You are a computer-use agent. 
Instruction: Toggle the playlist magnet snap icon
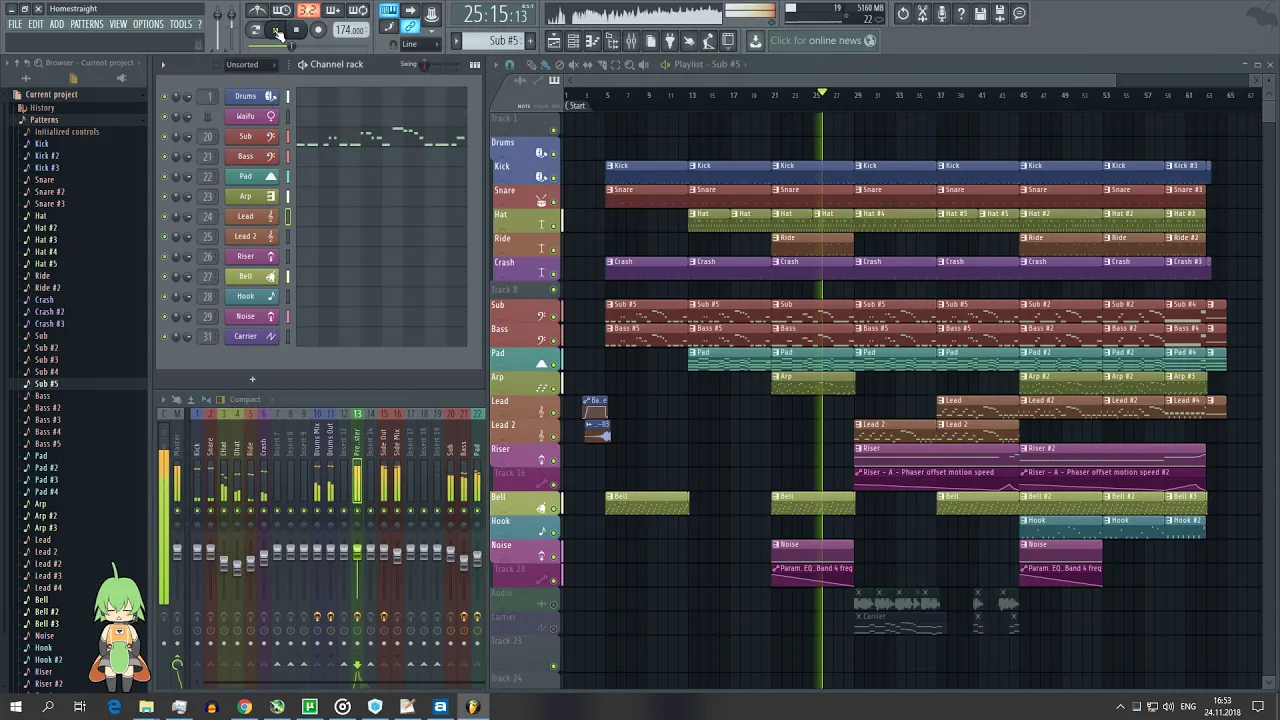[509, 65]
